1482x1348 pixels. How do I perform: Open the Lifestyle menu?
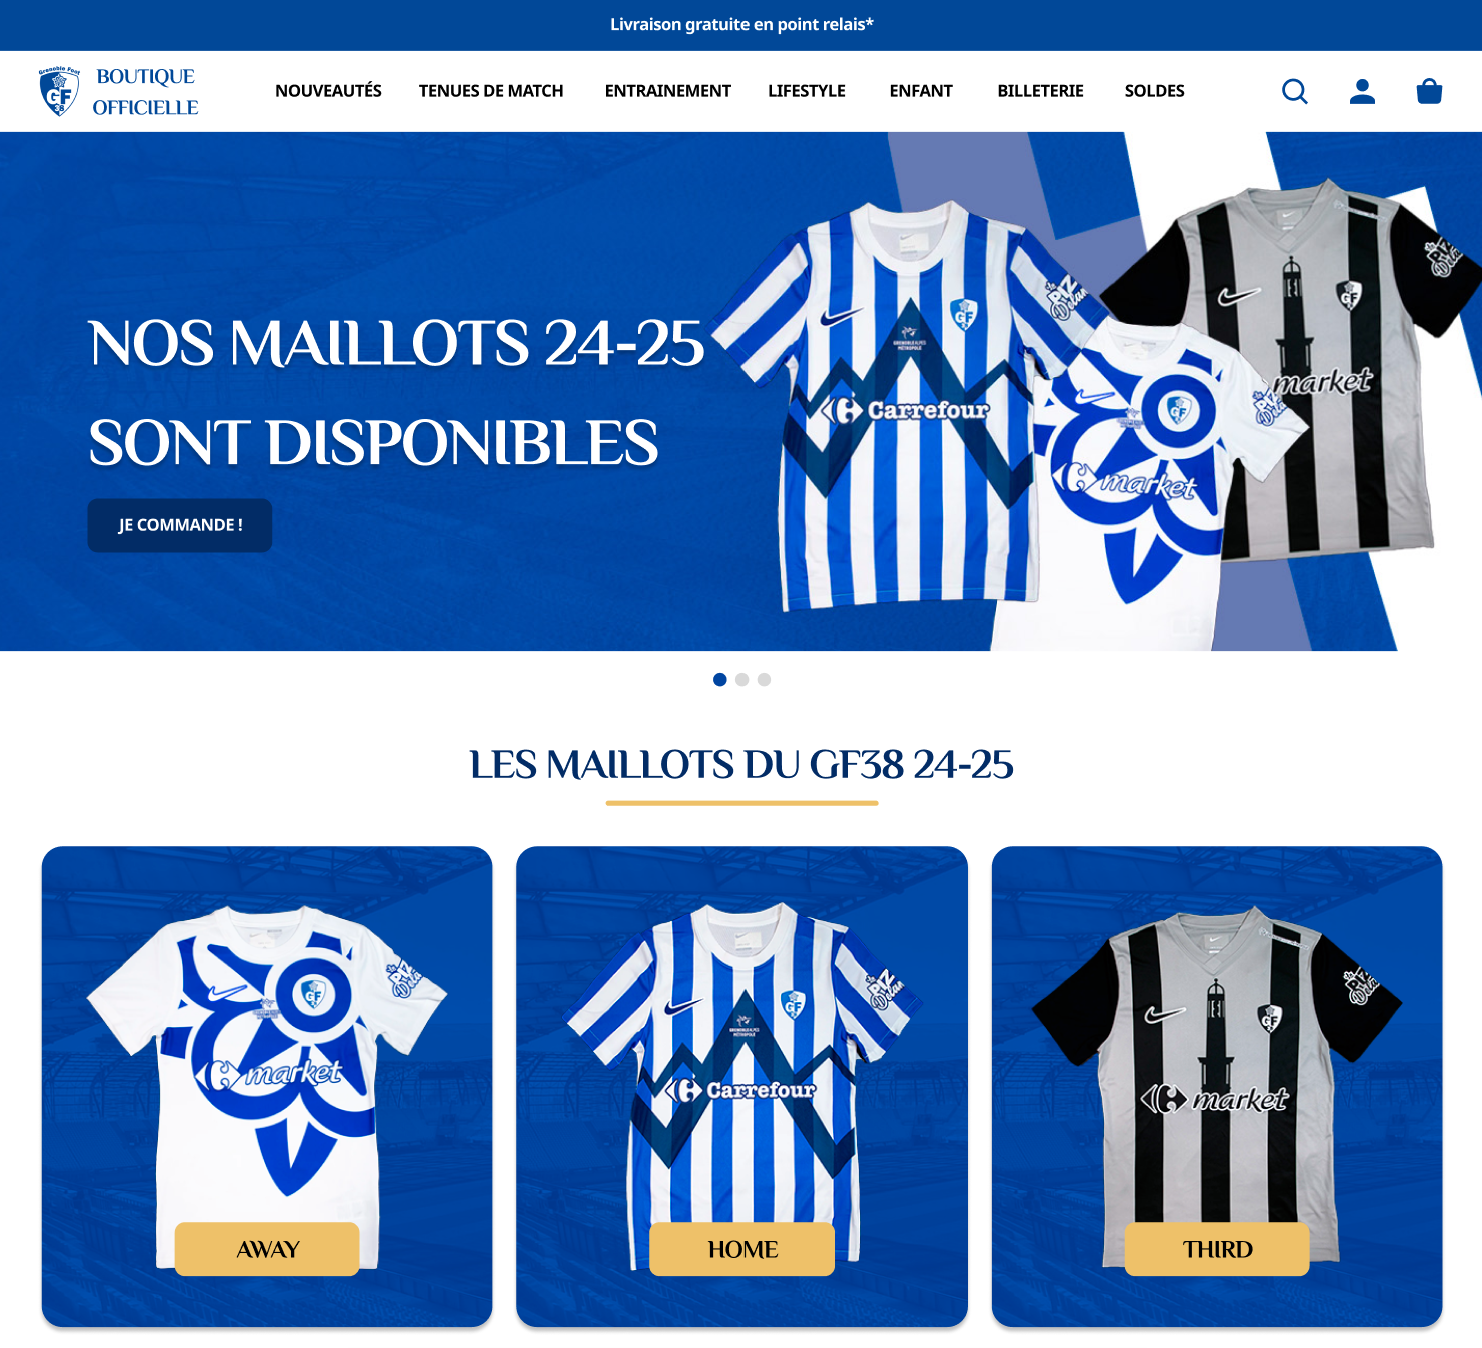click(x=807, y=91)
